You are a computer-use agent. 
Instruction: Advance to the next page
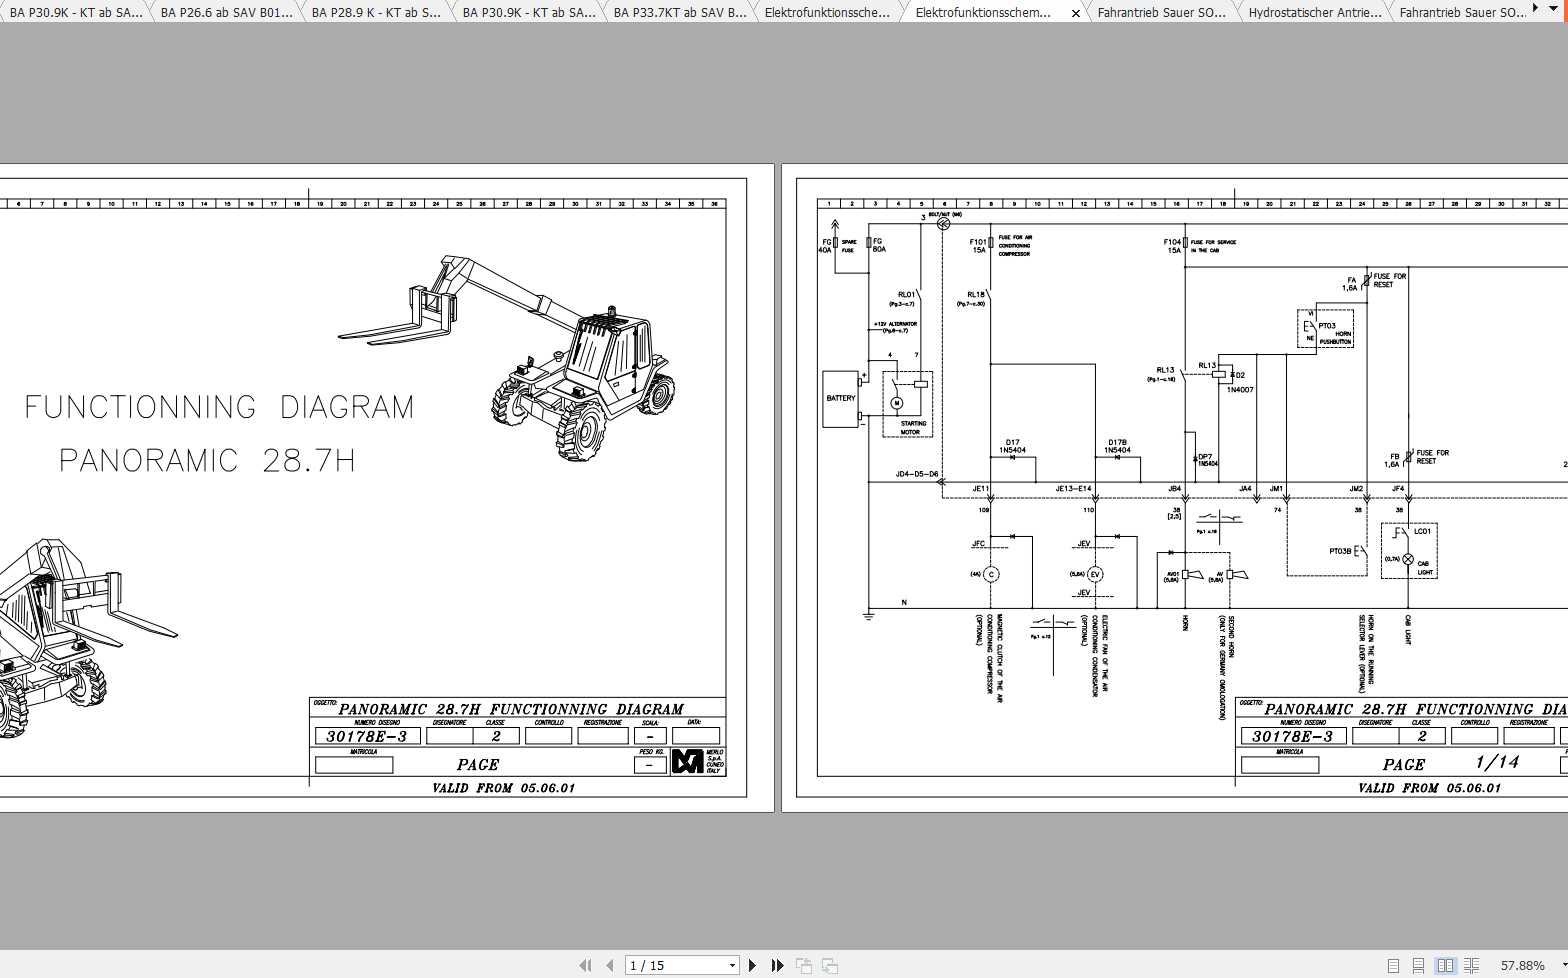click(753, 965)
